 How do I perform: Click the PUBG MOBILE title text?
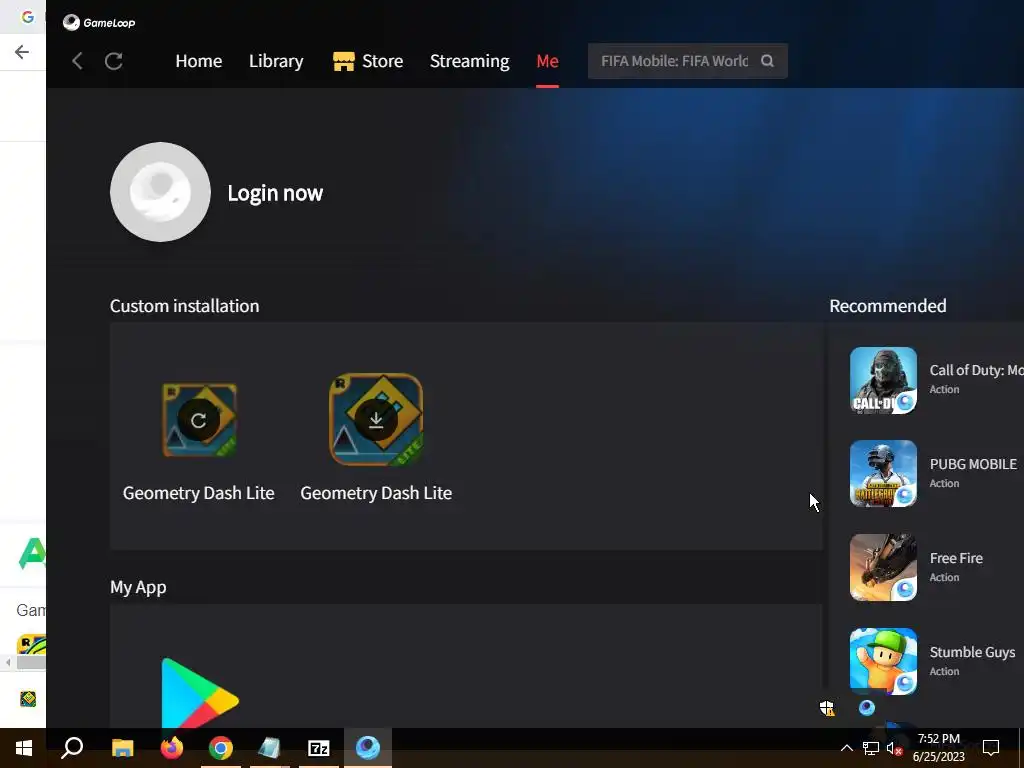pyautogui.click(x=973, y=464)
